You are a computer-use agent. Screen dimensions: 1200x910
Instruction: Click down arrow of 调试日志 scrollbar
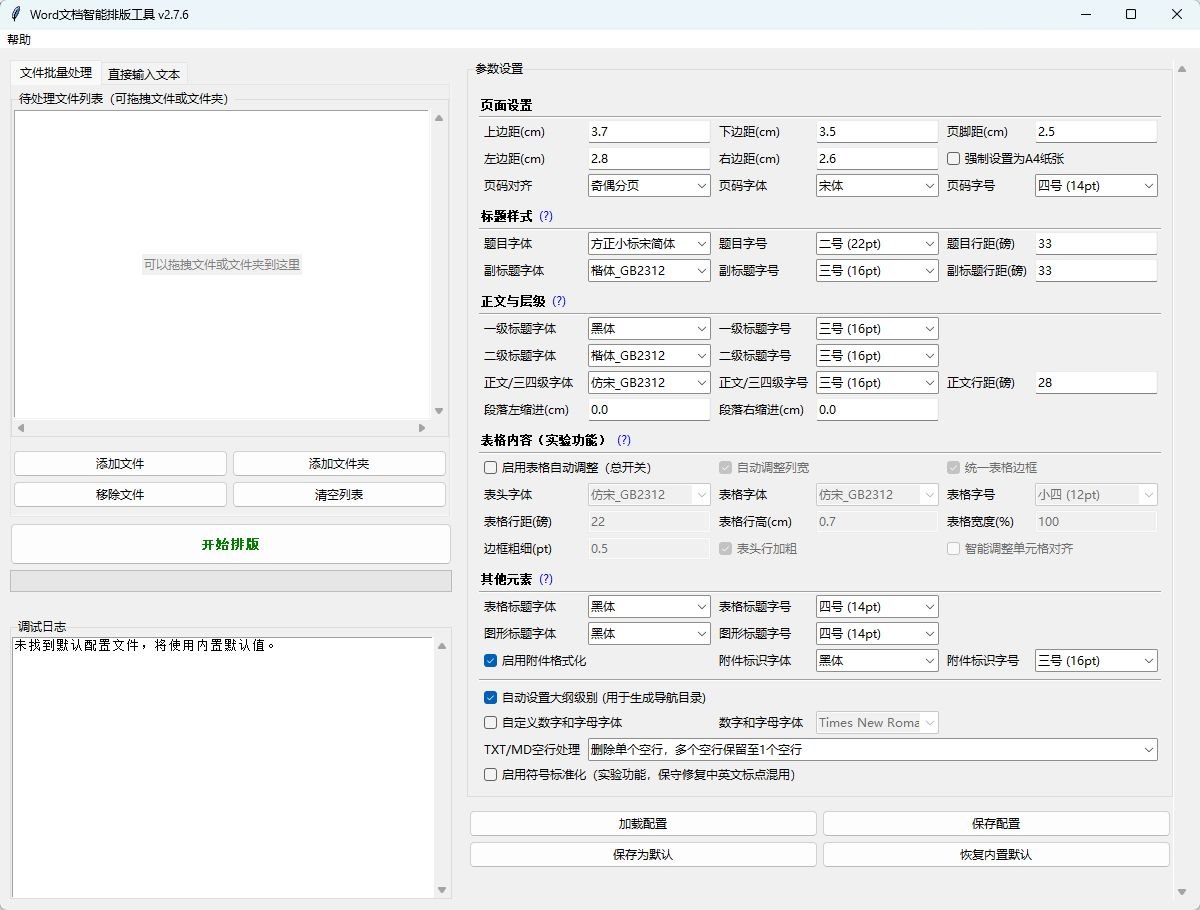click(x=442, y=890)
